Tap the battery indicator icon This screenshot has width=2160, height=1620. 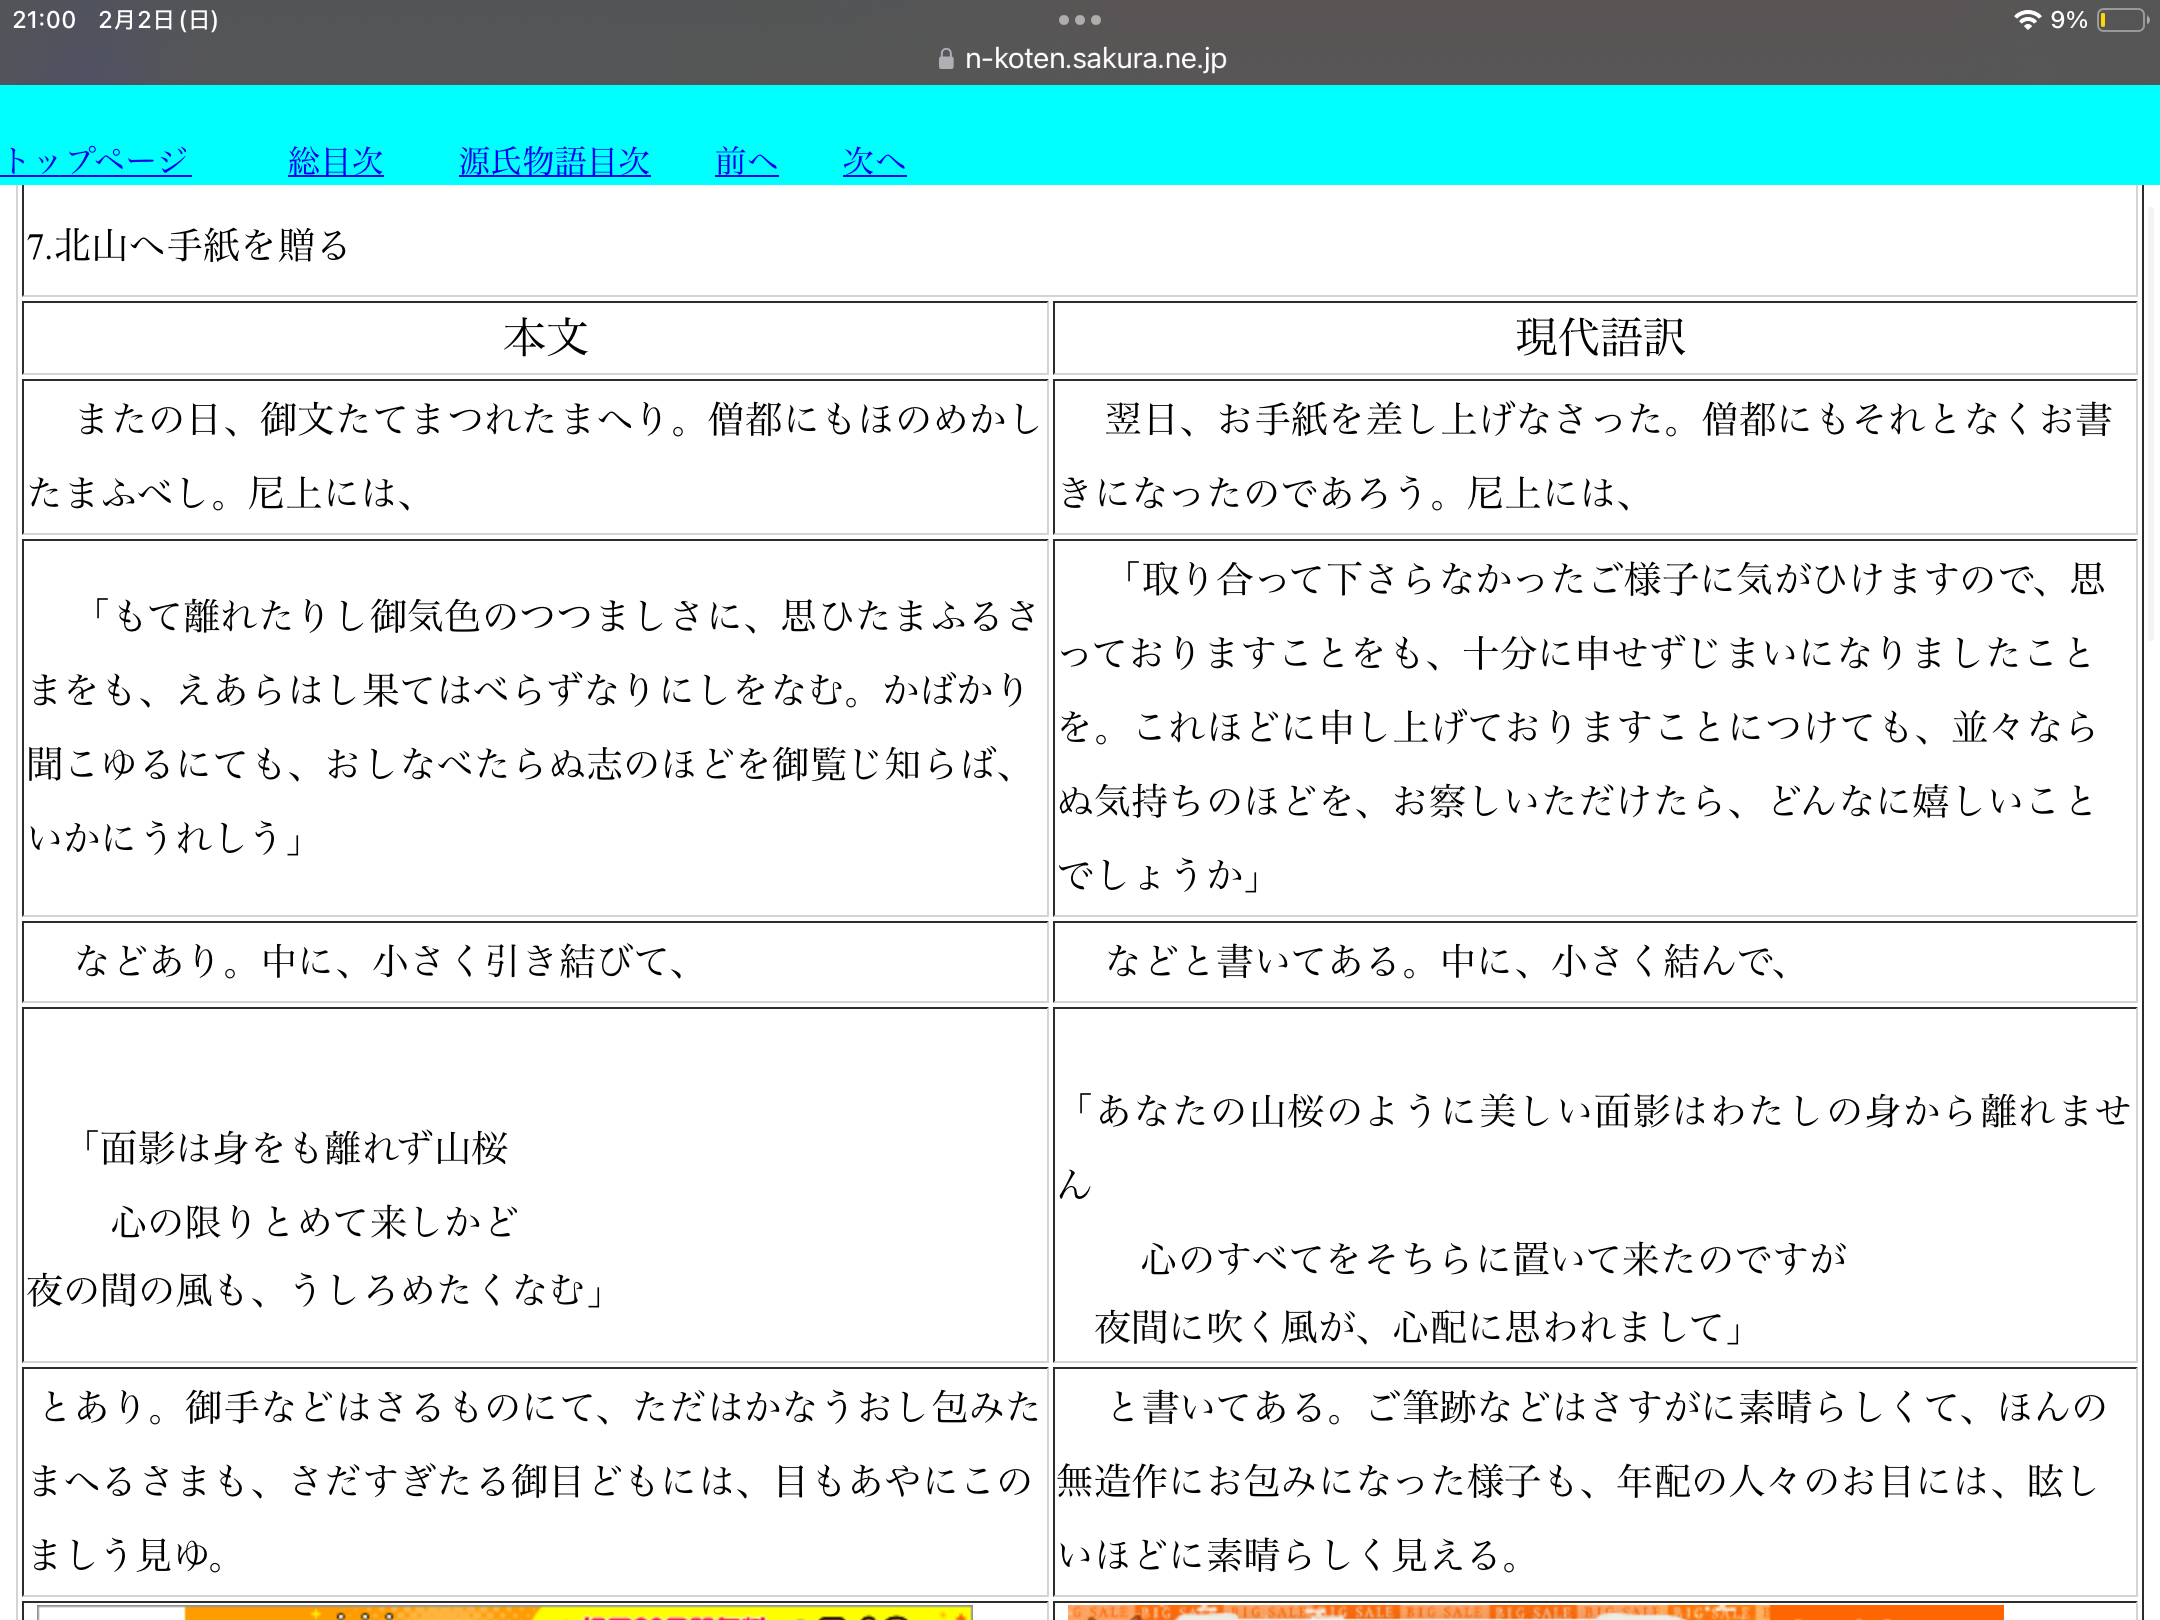(2122, 20)
